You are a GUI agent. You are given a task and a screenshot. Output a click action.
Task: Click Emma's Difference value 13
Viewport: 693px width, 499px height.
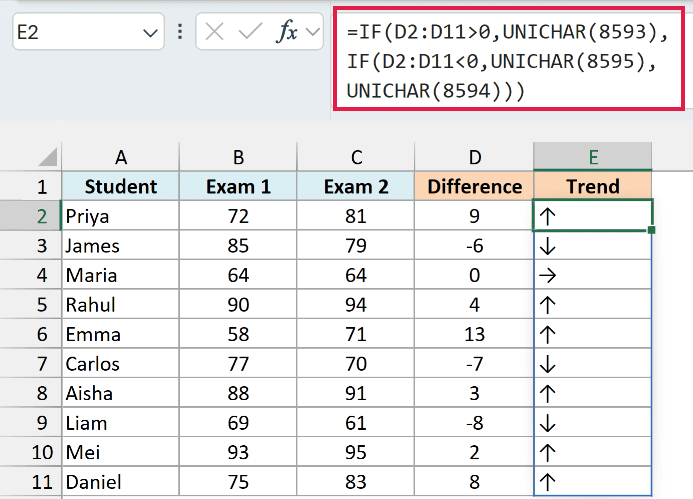pos(474,334)
